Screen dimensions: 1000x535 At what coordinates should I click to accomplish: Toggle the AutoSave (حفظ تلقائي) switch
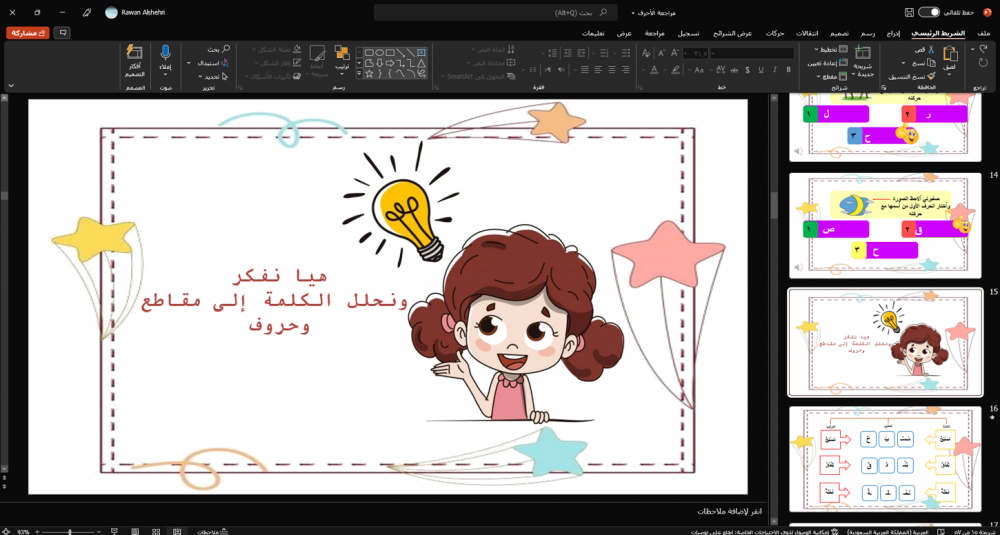(929, 12)
